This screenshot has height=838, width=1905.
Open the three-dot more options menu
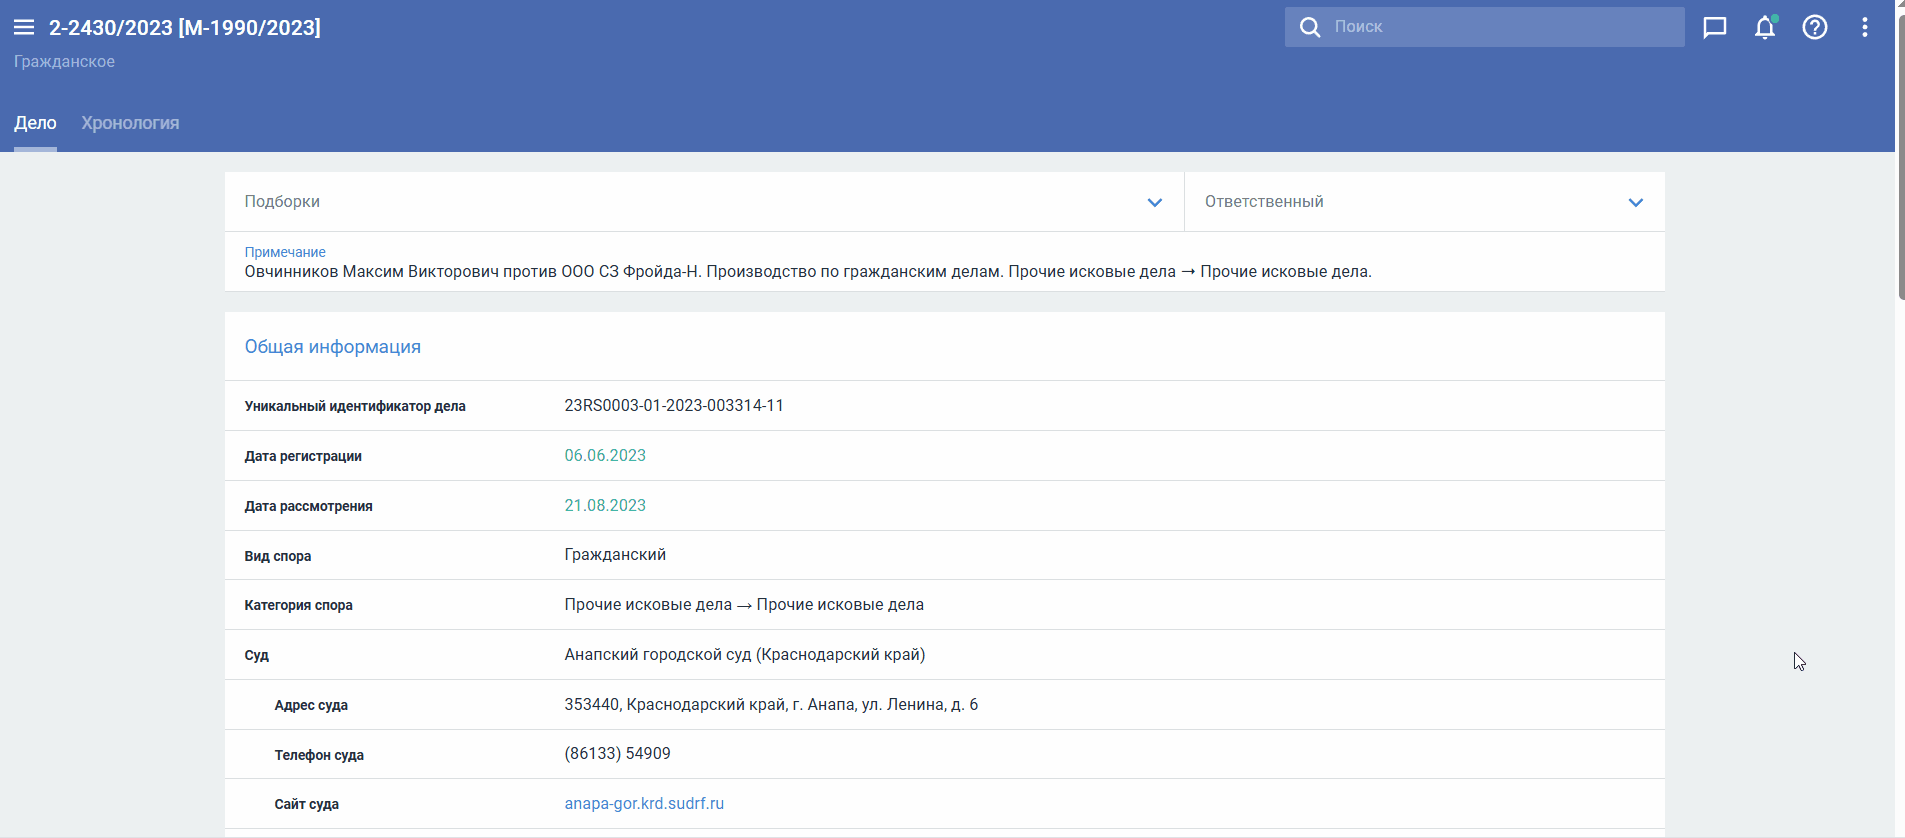click(1865, 27)
